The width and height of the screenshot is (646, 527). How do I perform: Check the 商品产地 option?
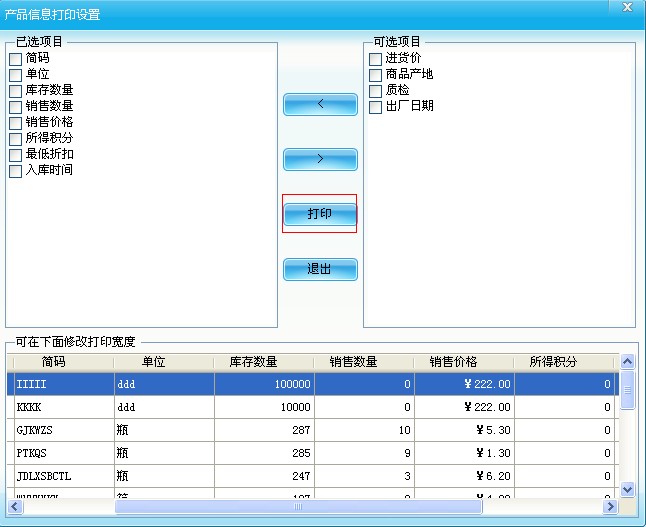pyautogui.click(x=376, y=75)
